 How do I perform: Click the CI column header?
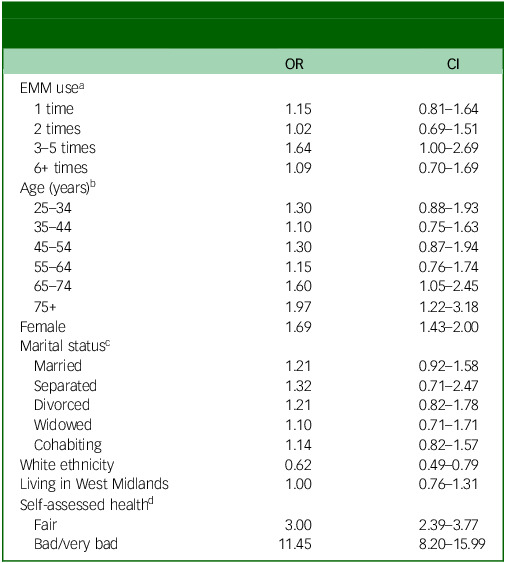453,64
